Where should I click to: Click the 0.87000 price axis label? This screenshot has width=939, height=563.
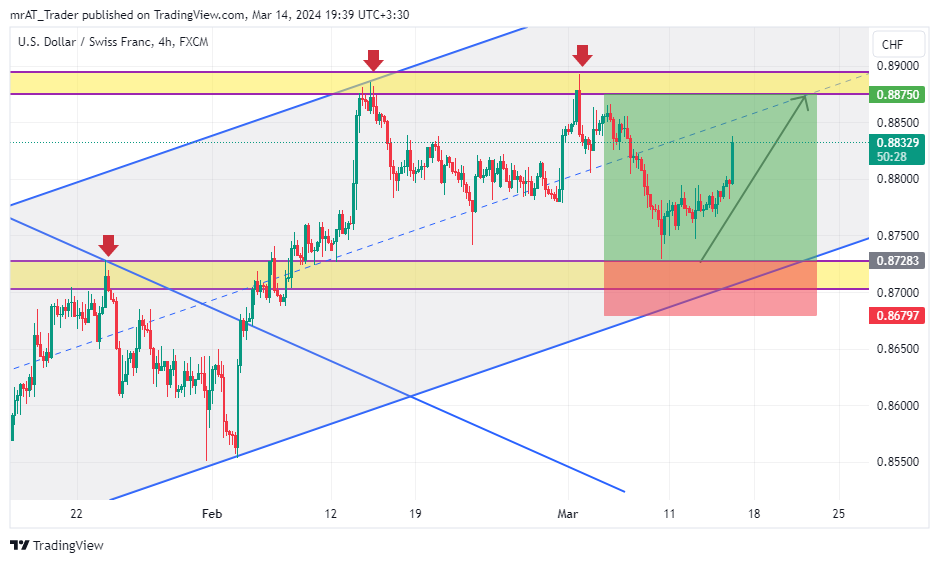(x=898, y=292)
